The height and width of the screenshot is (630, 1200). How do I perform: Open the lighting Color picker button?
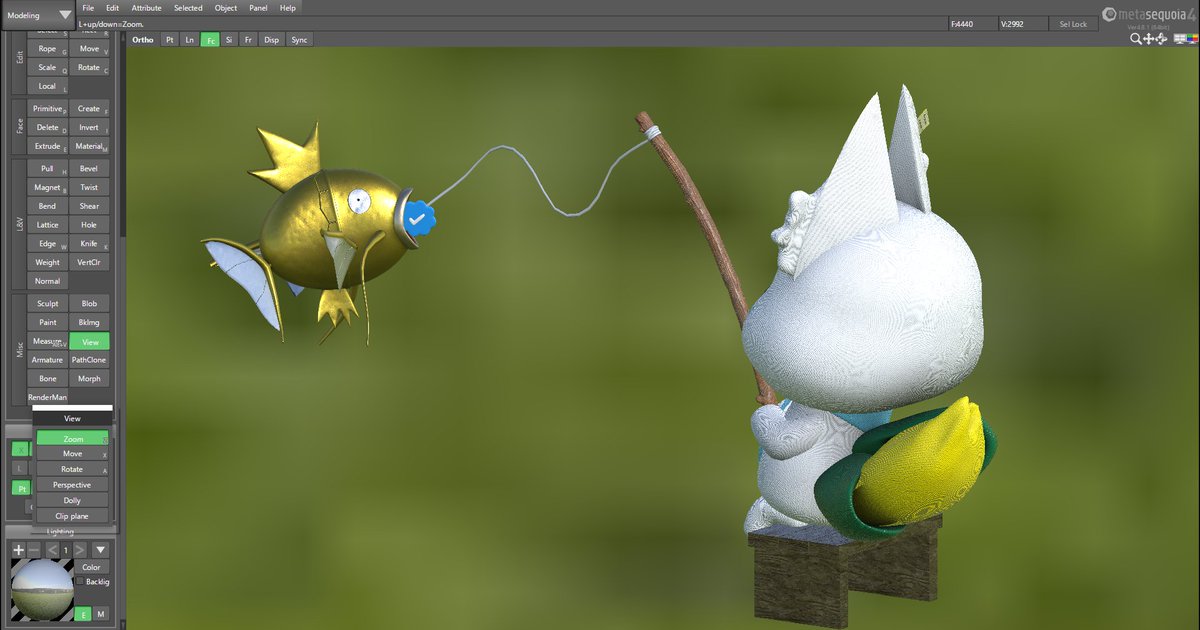(x=92, y=567)
